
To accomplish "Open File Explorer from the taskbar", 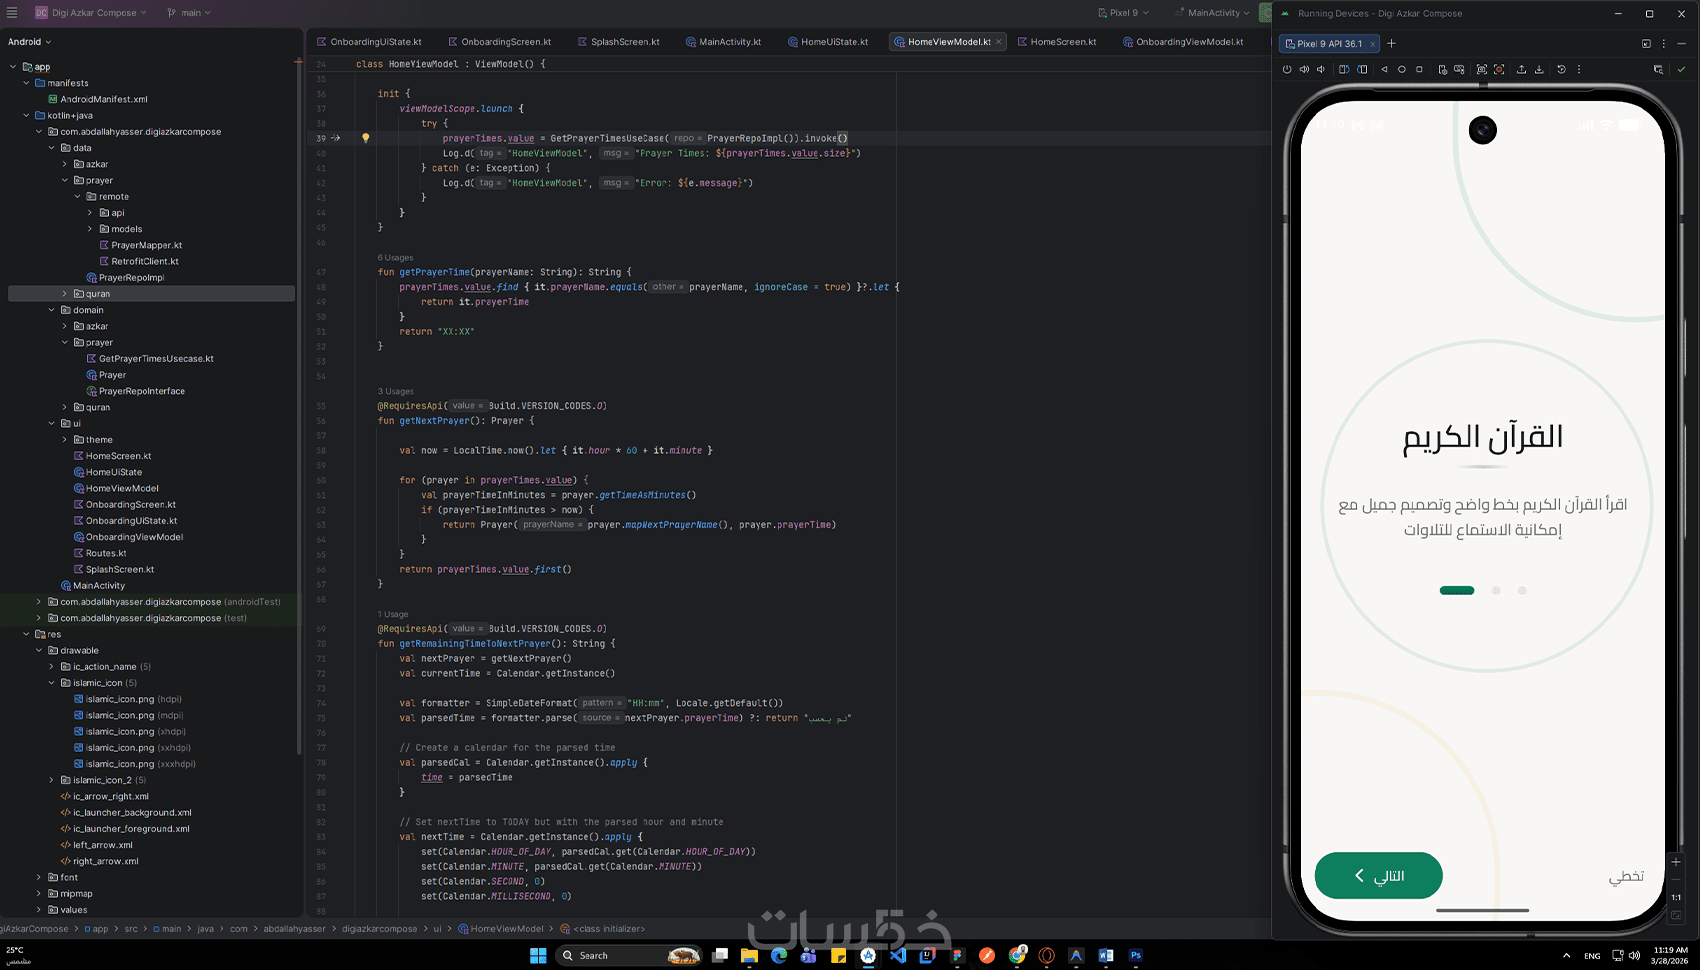I will 749,956.
